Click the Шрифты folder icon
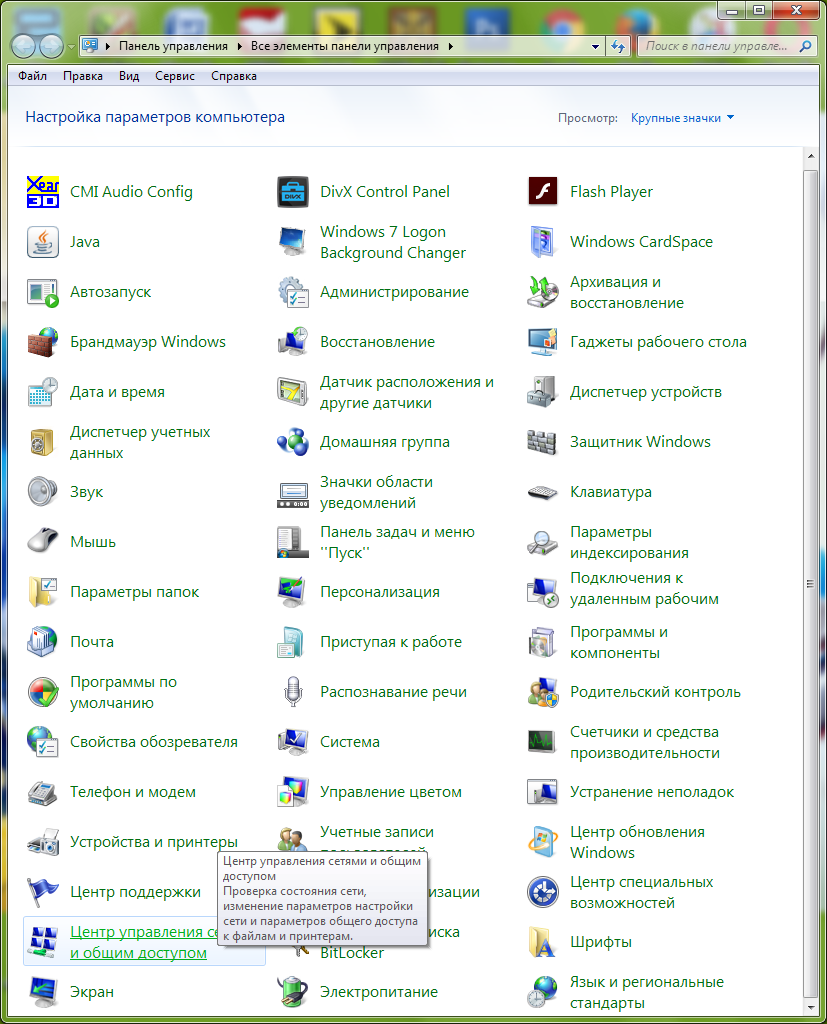The image size is (827, 1024). [x=543, y=942]
